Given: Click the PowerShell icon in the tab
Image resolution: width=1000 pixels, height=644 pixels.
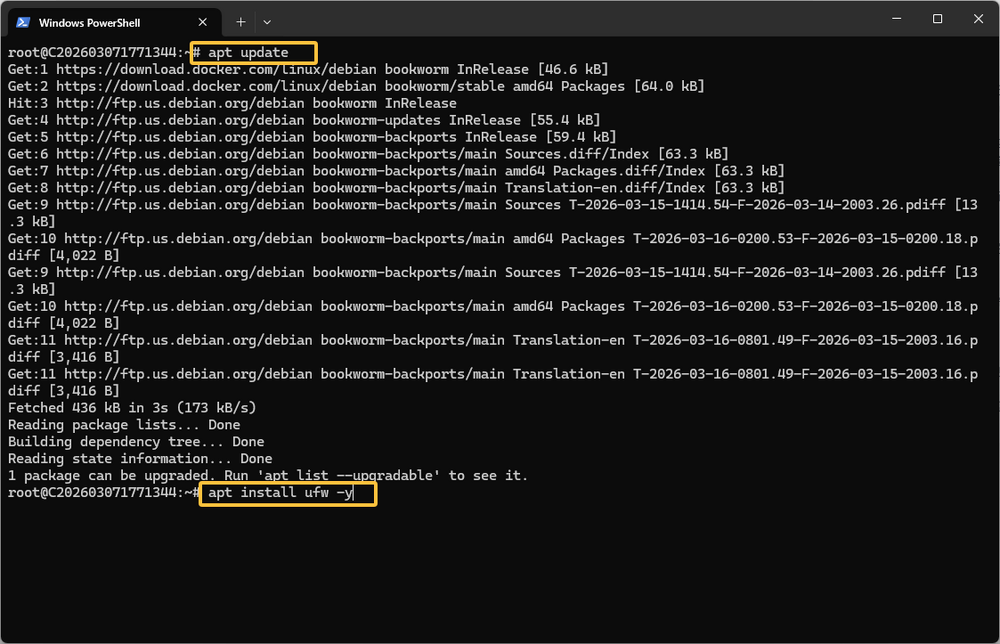Looking at the screenshot, I should 22,21.
